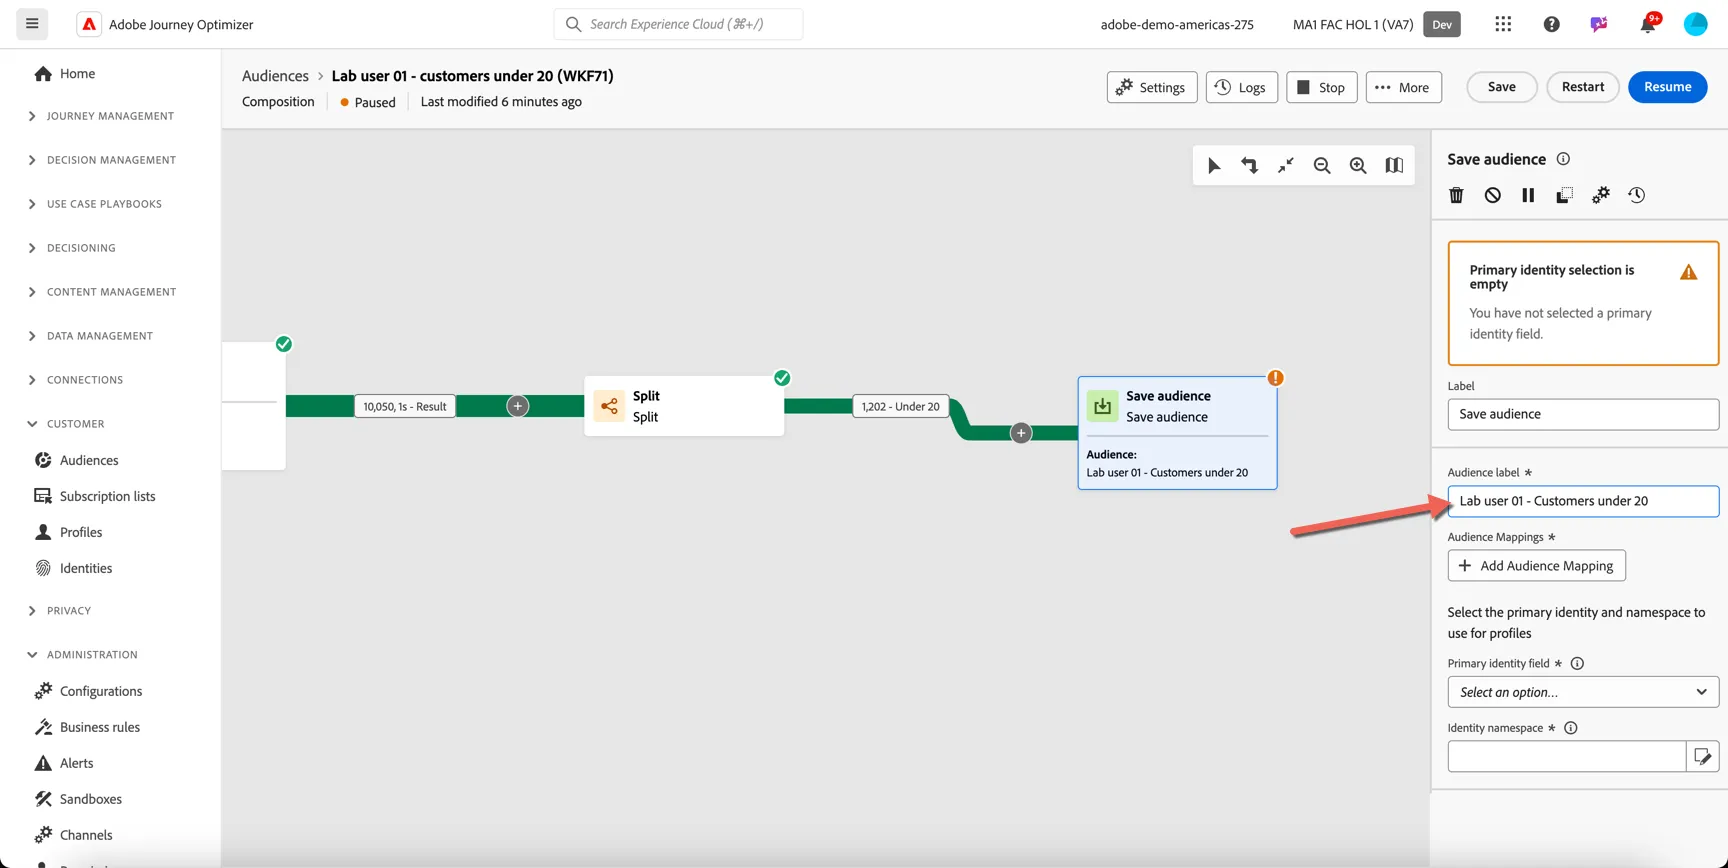Viewport: 1728px width, 868px height.
Task: Open the help question mark icon
Action: pyautogui.click(x=1551, y=24)
